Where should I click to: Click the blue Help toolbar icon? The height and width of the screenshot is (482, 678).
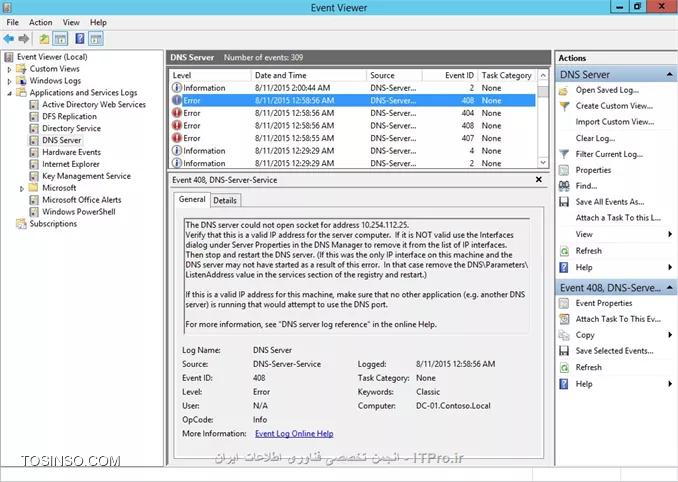pos(80,39)
